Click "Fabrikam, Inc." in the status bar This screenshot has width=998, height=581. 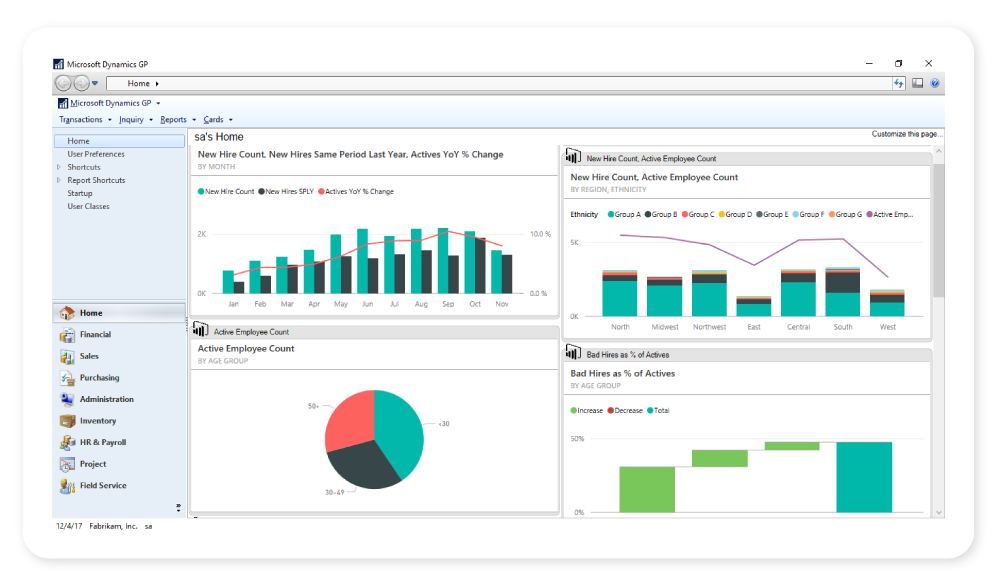[113, 526]
